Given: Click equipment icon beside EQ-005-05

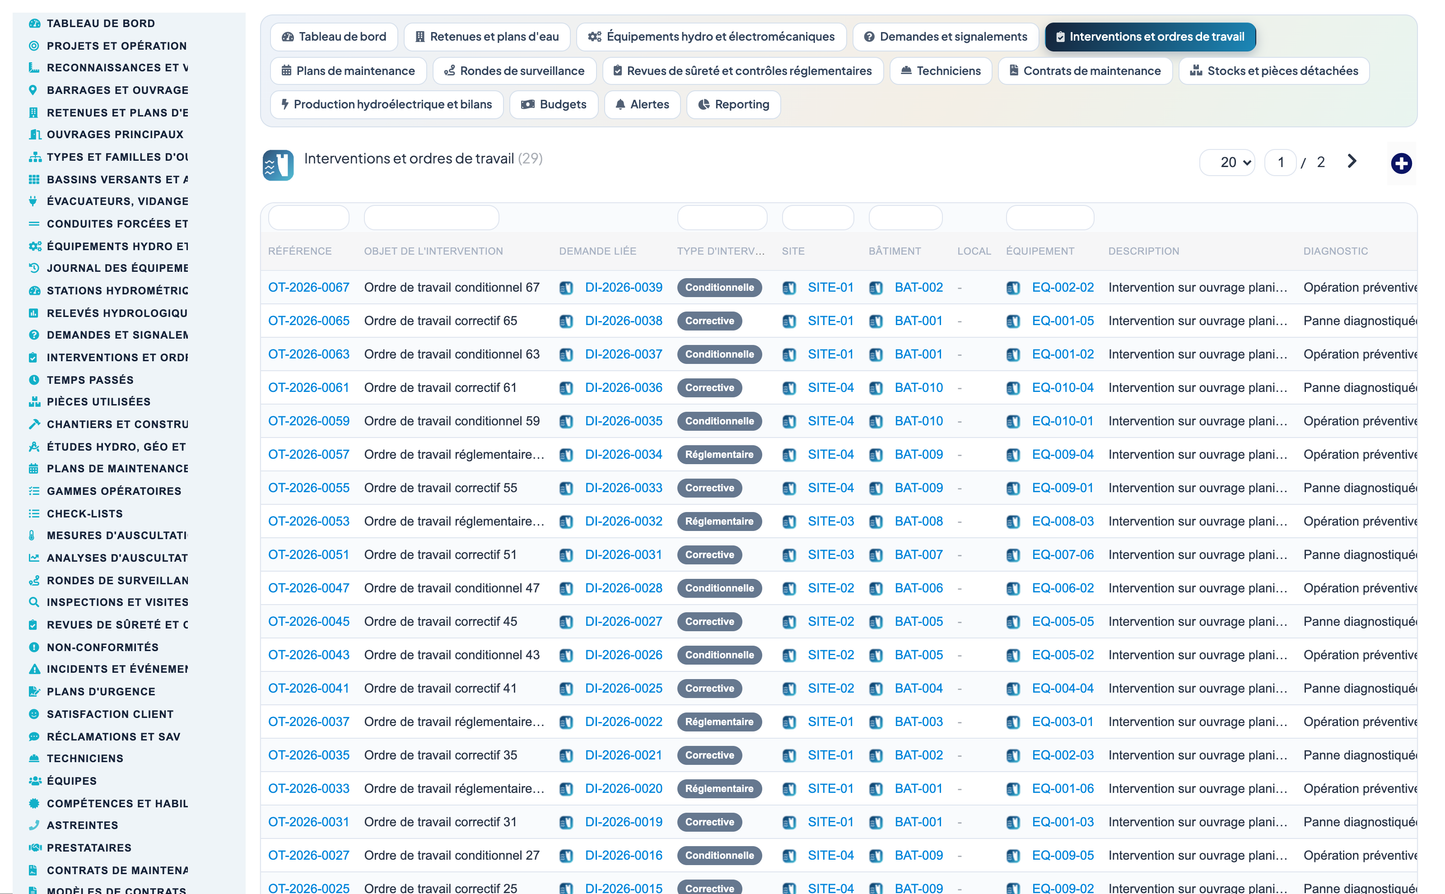Looking at the screenshot, I should tap(1013, 622).
